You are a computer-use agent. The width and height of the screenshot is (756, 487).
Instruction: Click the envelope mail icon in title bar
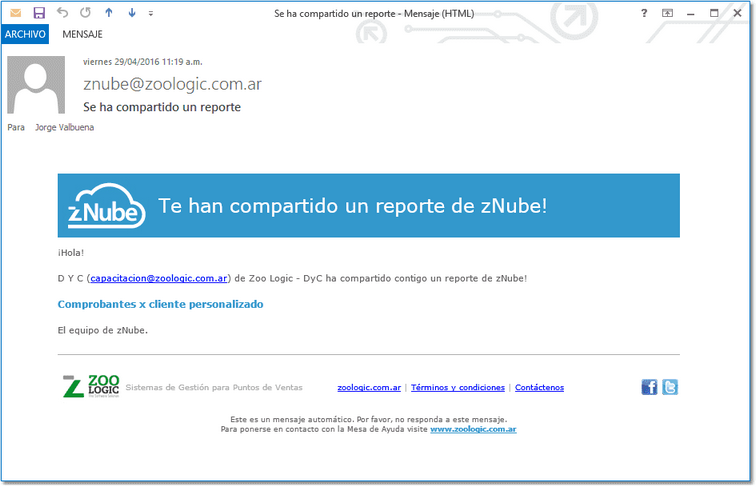(x=15, y=13)
